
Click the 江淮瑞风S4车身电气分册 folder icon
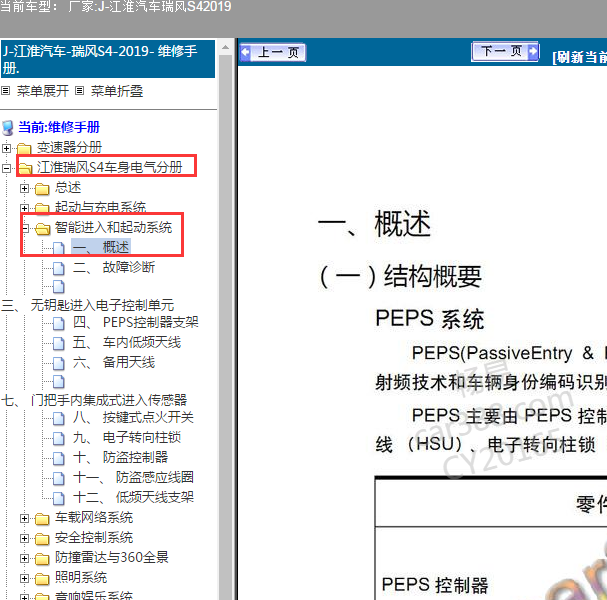click(26, 168)
